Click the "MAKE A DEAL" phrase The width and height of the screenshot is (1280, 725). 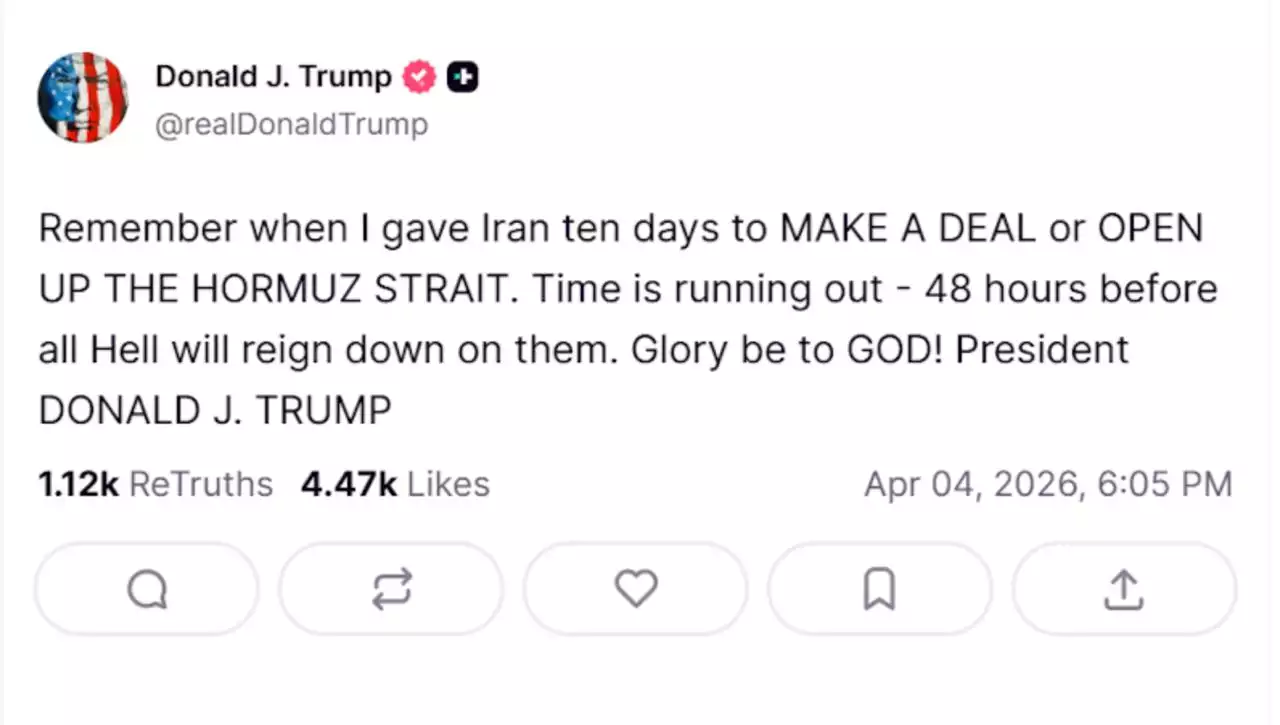pyautogui.click(x=908, y=229)
